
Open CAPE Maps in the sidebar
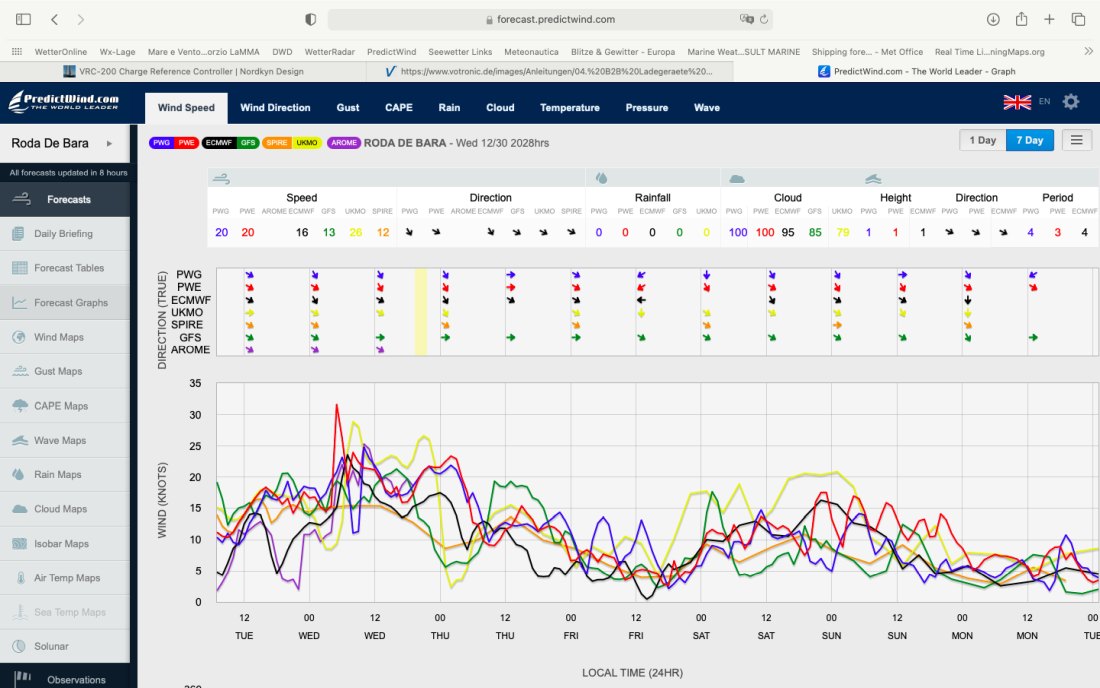(61, 406)
